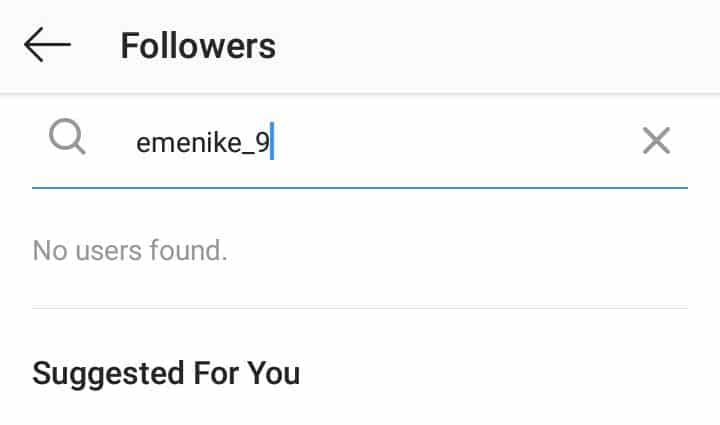Tap the magnifying glass search icon

click(67, 137)
